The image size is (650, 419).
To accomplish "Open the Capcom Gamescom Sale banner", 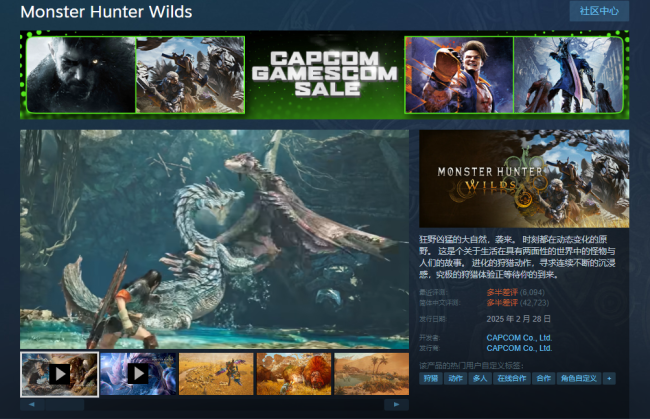I will (x=324, y=74).
